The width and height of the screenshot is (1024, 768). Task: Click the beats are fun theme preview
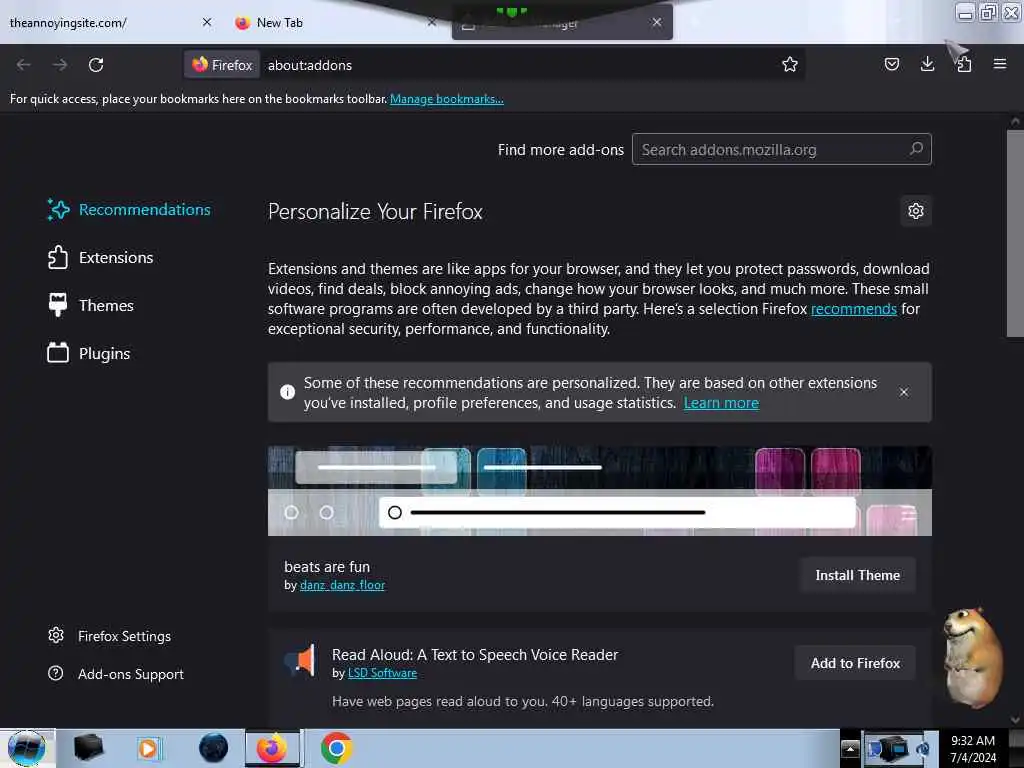600,490
